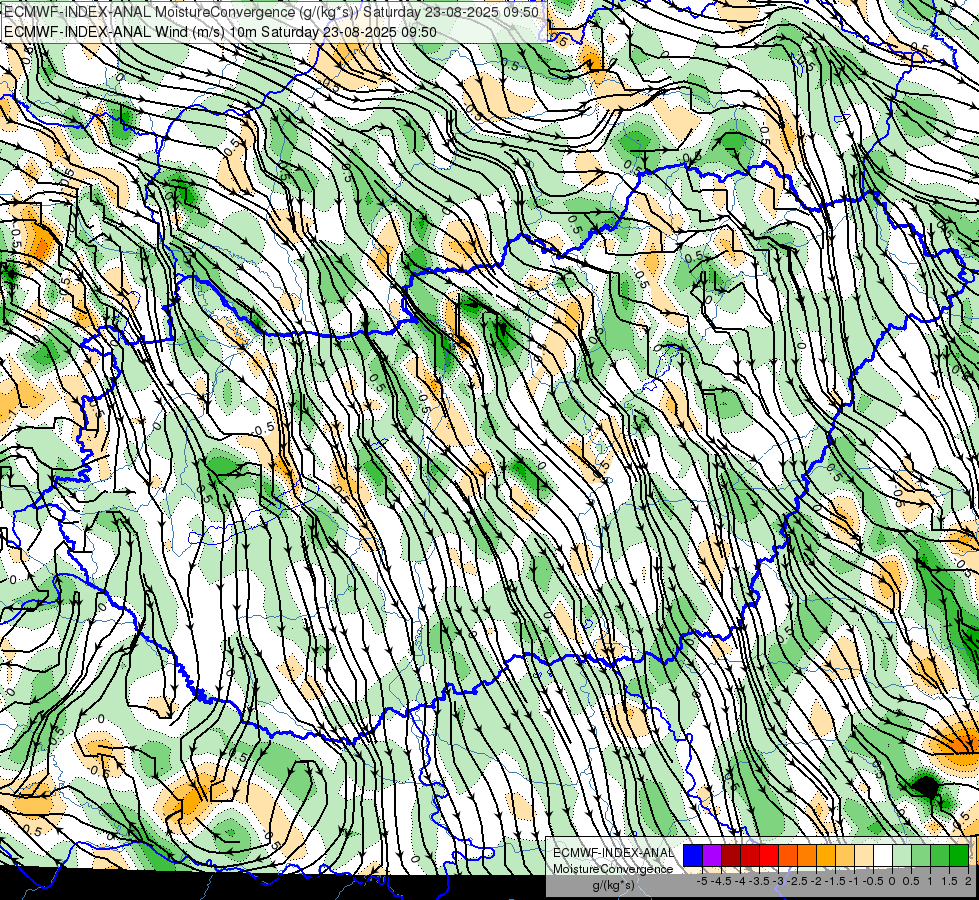The width and height of the screenshot is (979, 900).
Task: Click the legend word 'MoistureConvergence'
Action: (x=613, y=869)
